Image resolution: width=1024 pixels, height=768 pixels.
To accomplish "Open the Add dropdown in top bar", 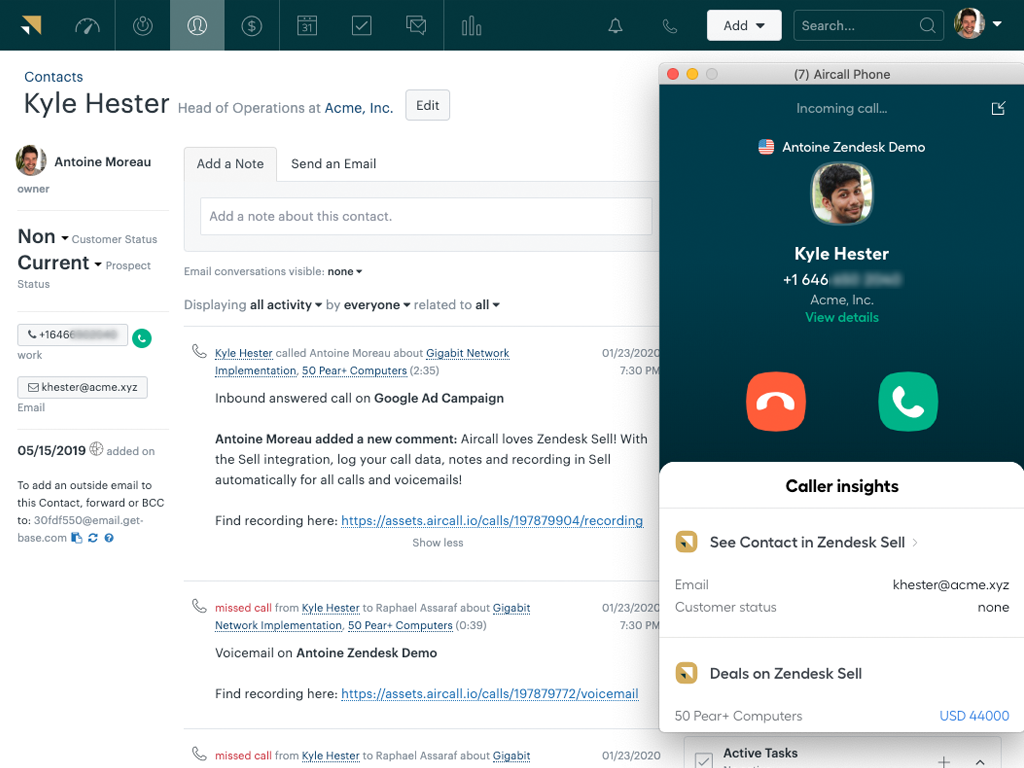I will 744,24.
